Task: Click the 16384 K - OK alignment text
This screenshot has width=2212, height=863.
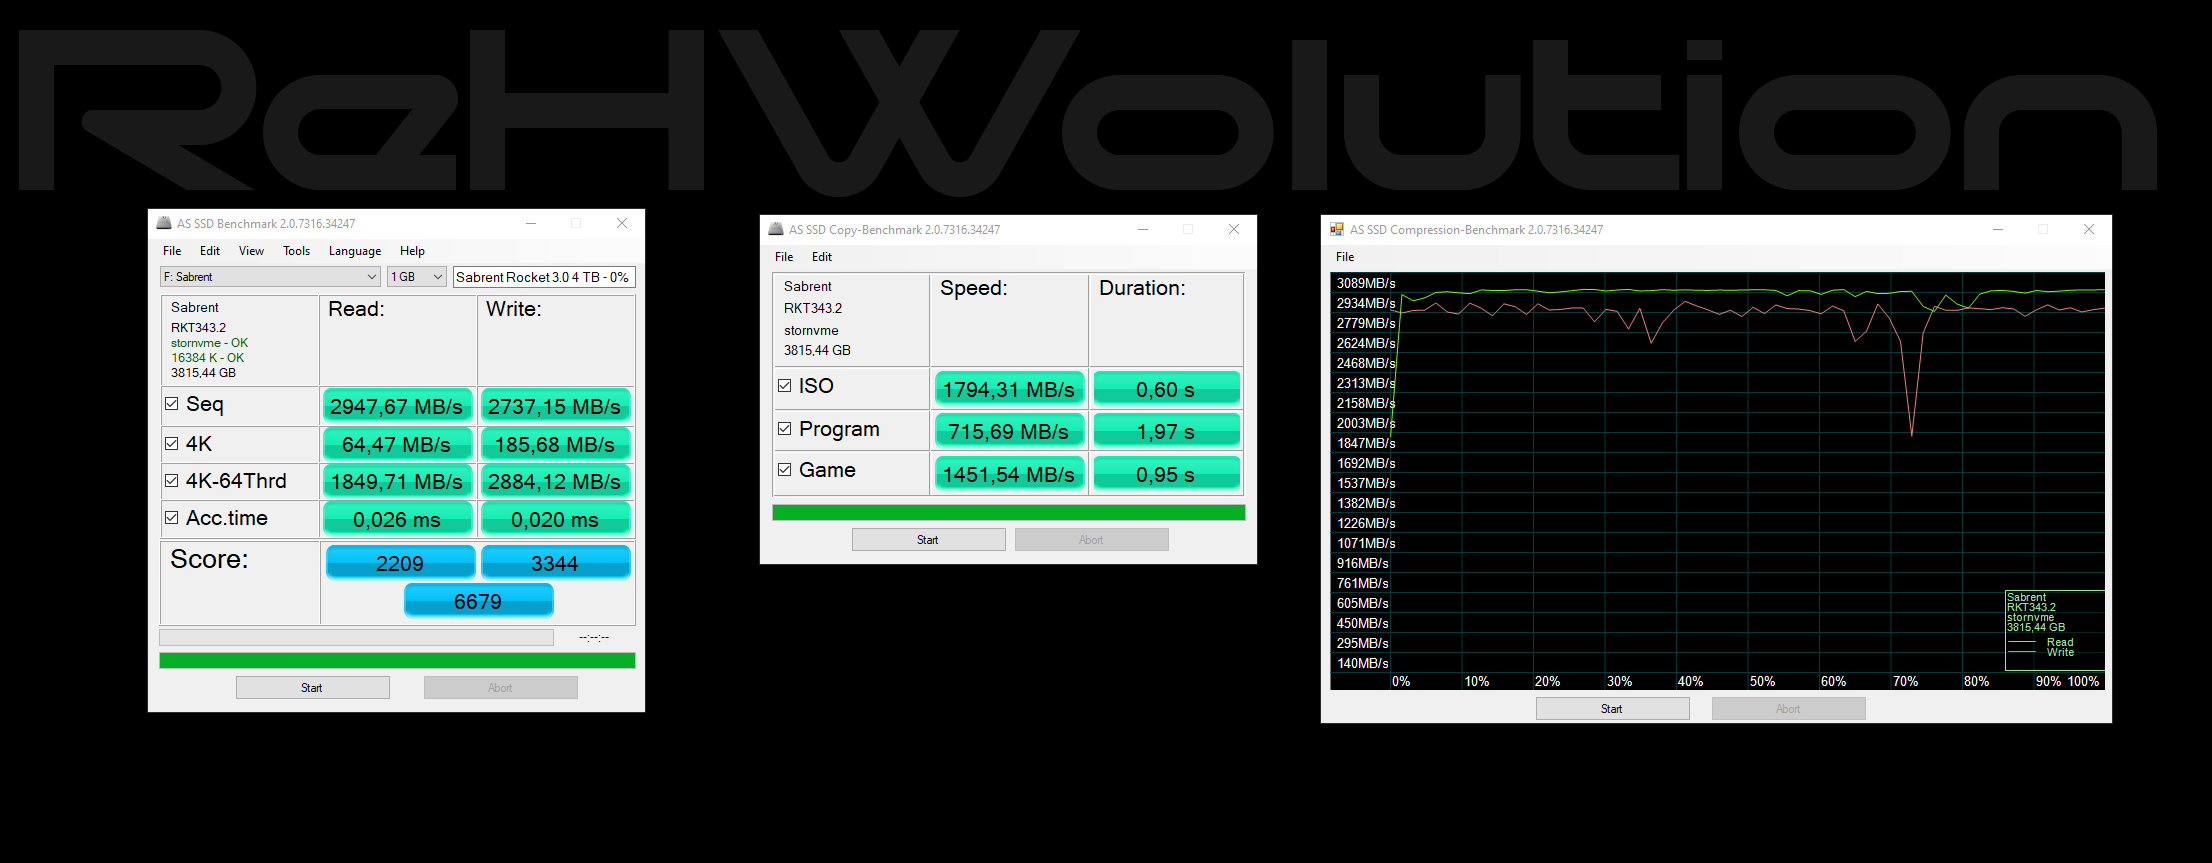Action: [207, 358]
